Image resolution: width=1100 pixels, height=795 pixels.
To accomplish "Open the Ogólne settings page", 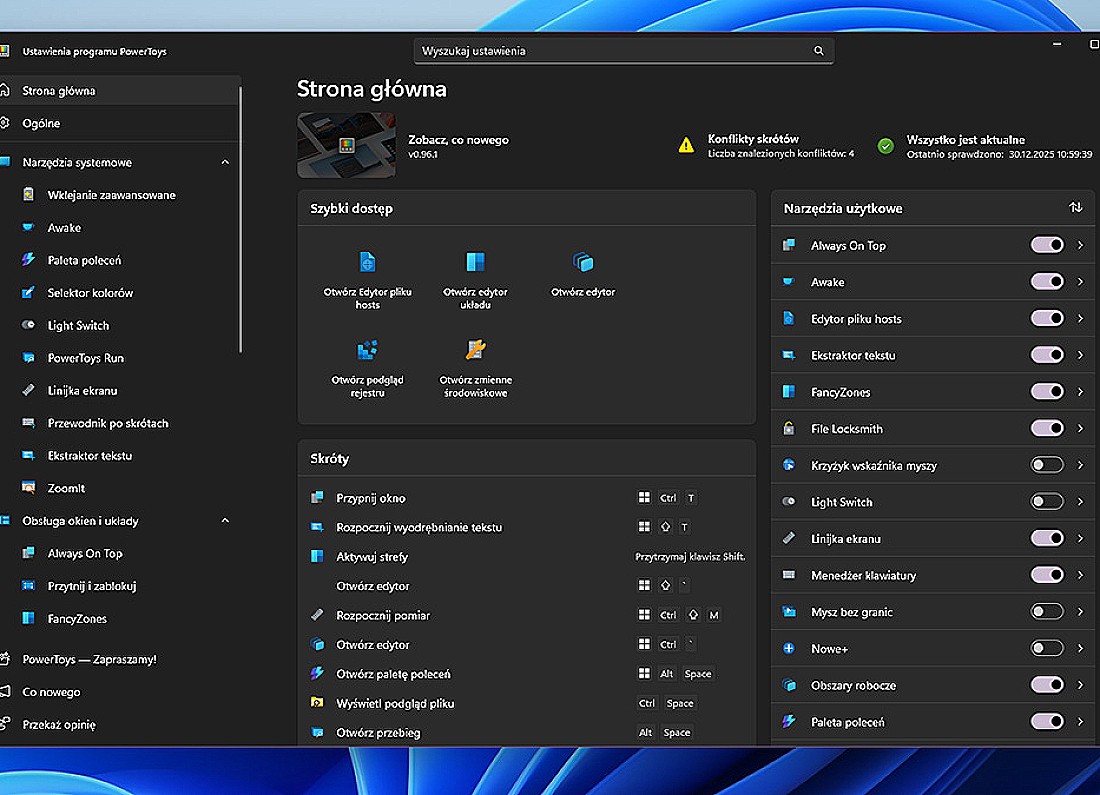I will click(x=42, y=124).
